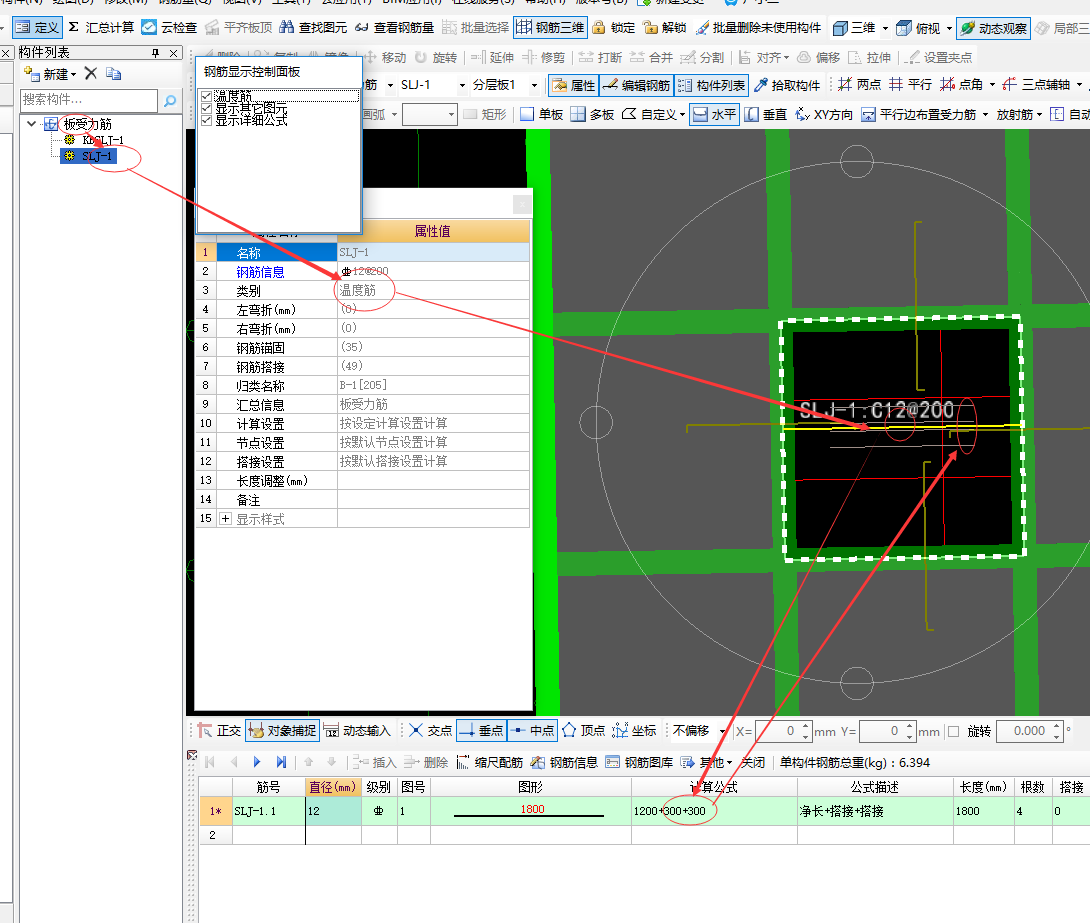Click 编辑钢筋 edit rebar button
The width and height of the screenshot is (1090, 923).
636,85
